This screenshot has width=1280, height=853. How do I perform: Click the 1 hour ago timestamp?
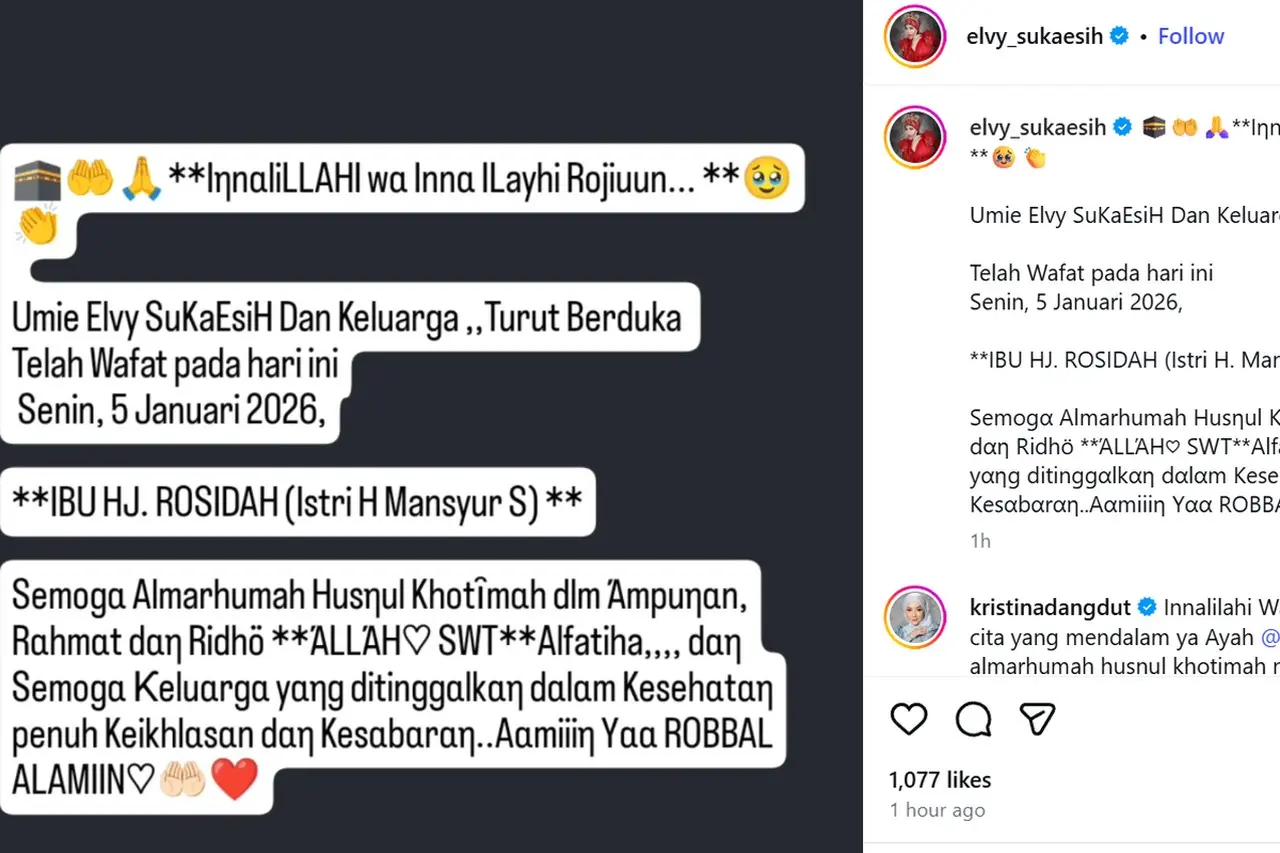pyautogui.click(x=937, y=810)
